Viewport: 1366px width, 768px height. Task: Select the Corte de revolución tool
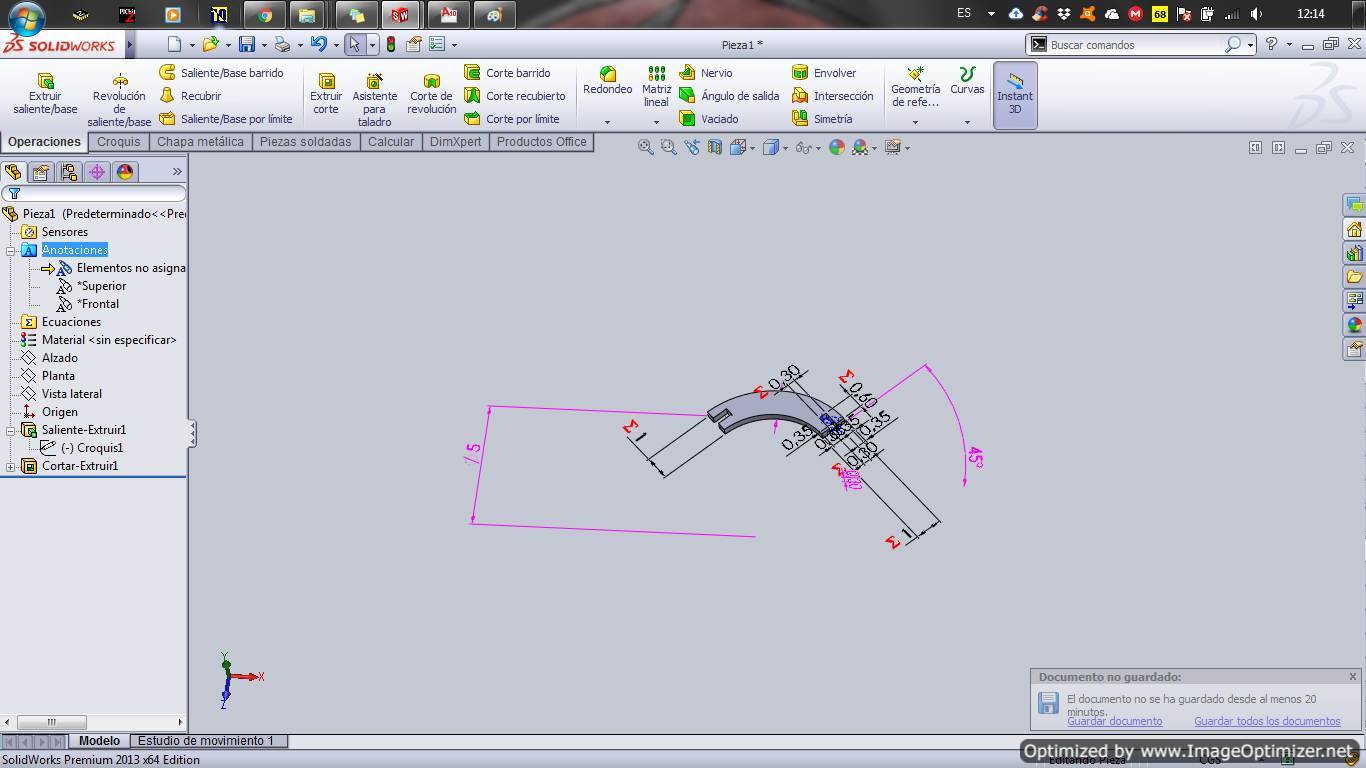431,94
